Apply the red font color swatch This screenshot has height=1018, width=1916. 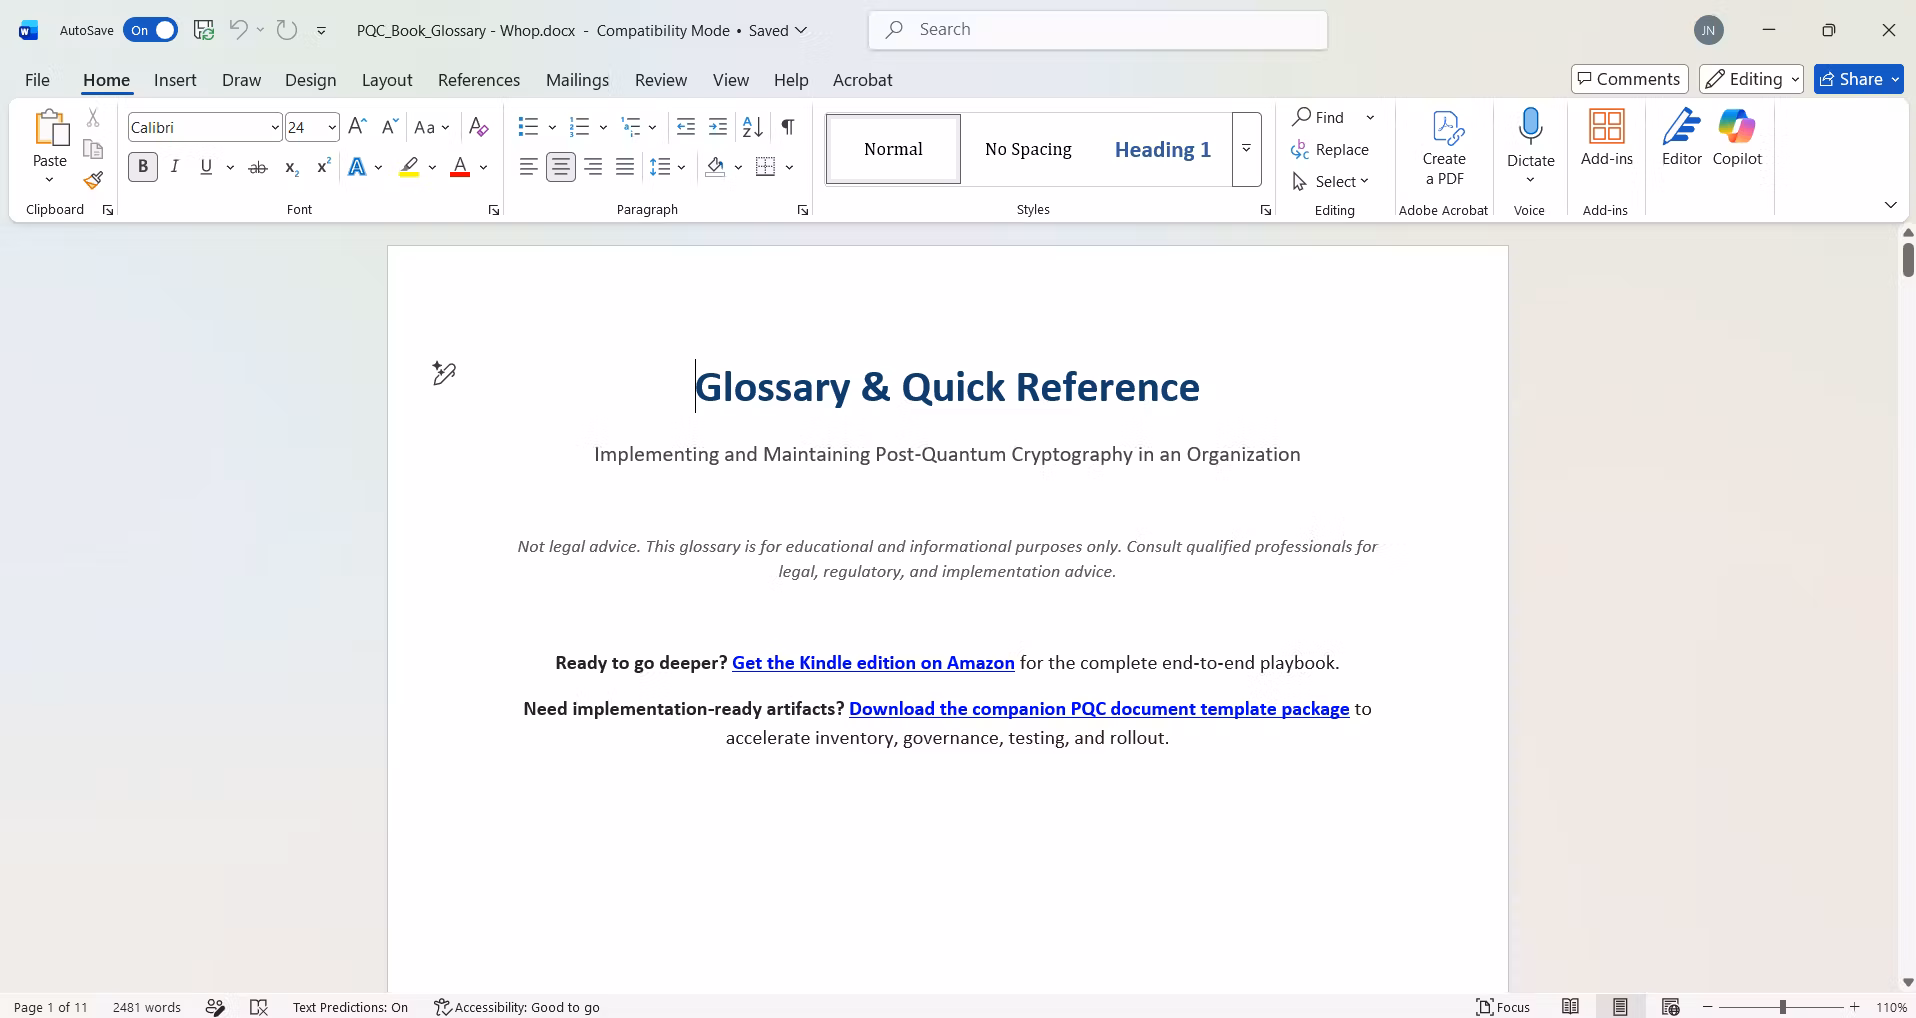(x=460, y=167)
